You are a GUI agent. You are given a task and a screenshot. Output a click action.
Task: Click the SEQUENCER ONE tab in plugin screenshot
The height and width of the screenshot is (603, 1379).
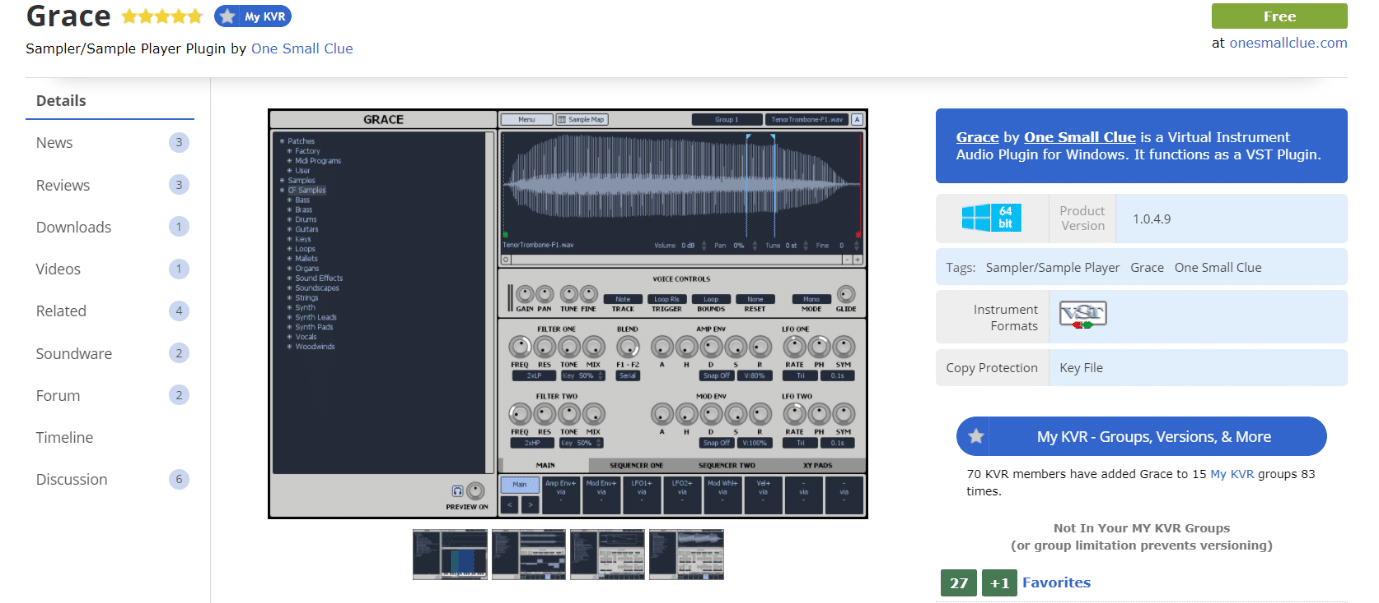[x=636, y=465]
